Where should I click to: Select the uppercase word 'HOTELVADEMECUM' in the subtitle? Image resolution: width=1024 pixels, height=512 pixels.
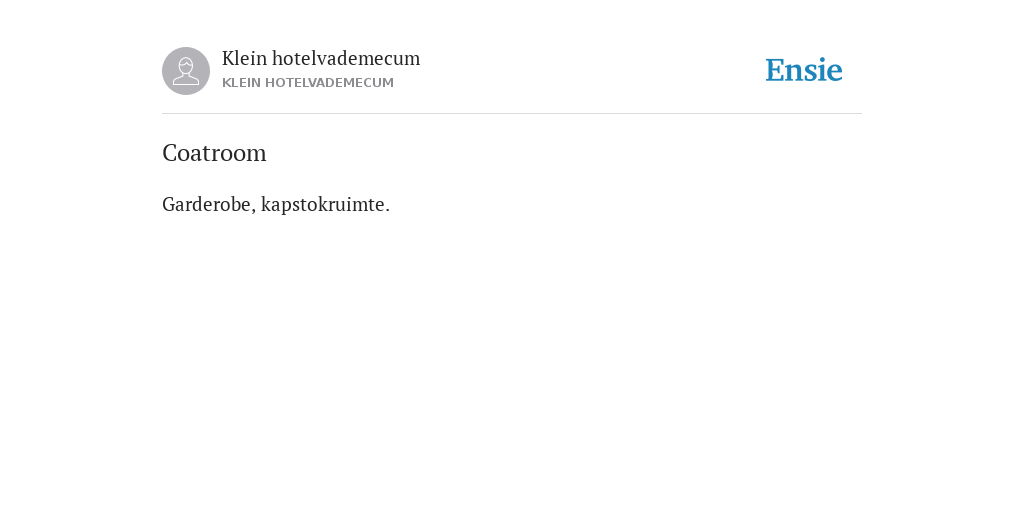pos(329,83)
